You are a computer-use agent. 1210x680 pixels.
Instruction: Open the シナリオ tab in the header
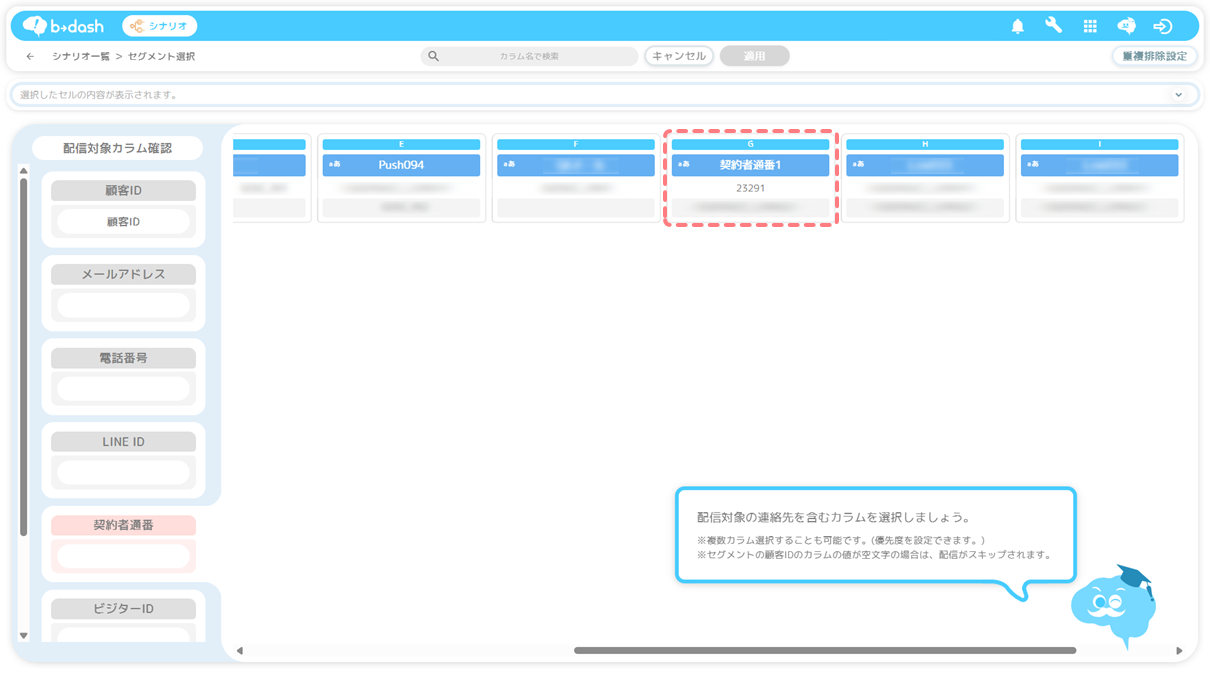point(160,26)
